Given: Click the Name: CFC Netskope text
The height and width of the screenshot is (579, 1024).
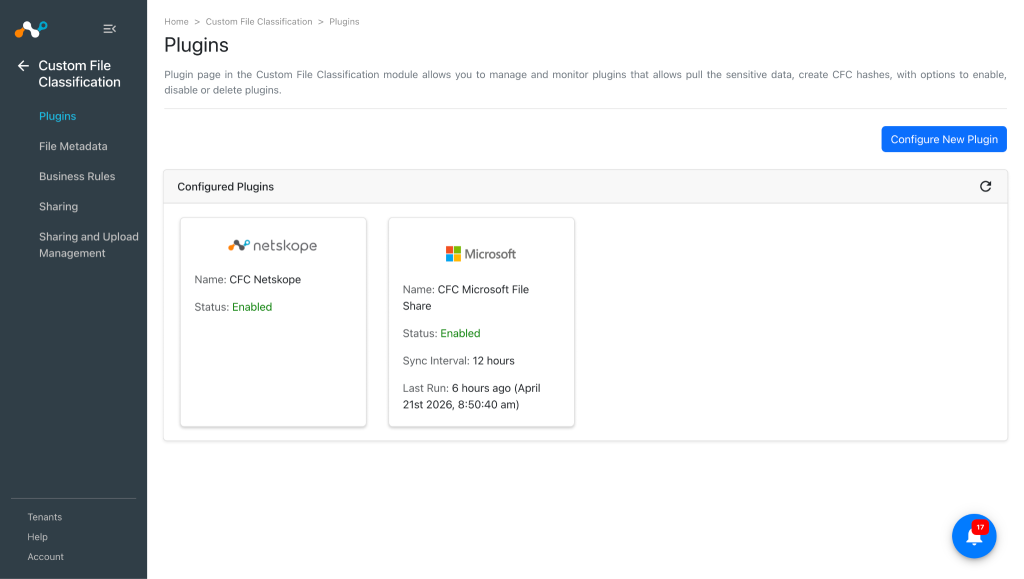Looking at the screenshot, I should (x=248, y=279).
